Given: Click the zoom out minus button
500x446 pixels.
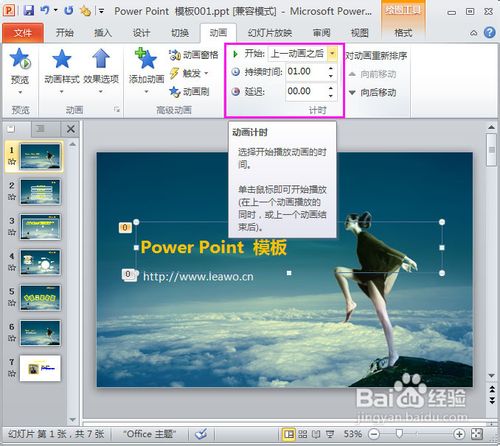Looking at the screenshot, I should pyautogui.click(x=374, y=434).
